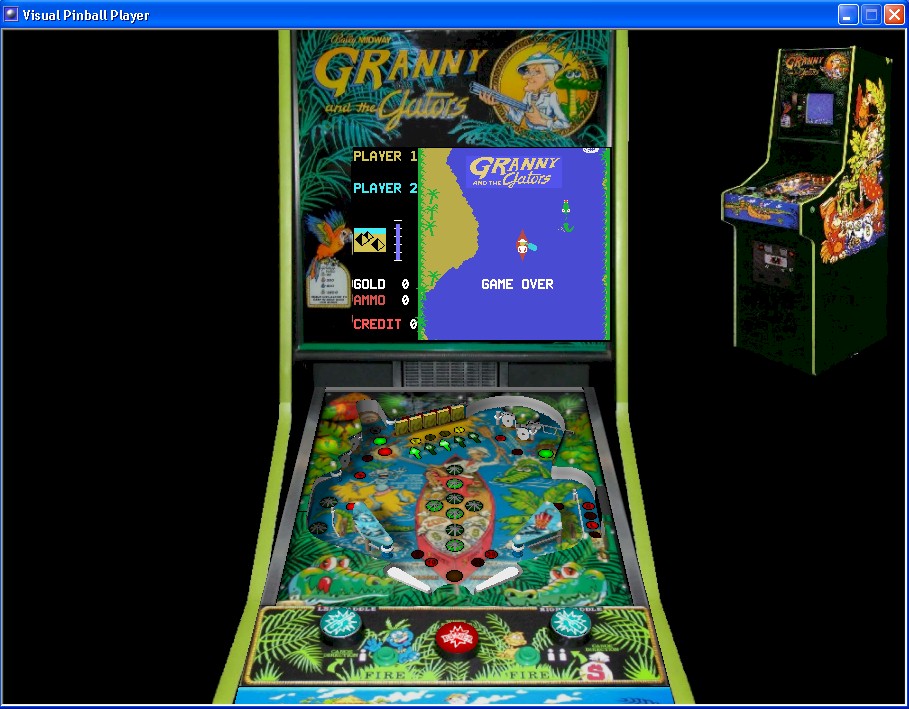Click the score card under the parrot
The height and width of the screenshot is (709, 909).
pos(328,284)
